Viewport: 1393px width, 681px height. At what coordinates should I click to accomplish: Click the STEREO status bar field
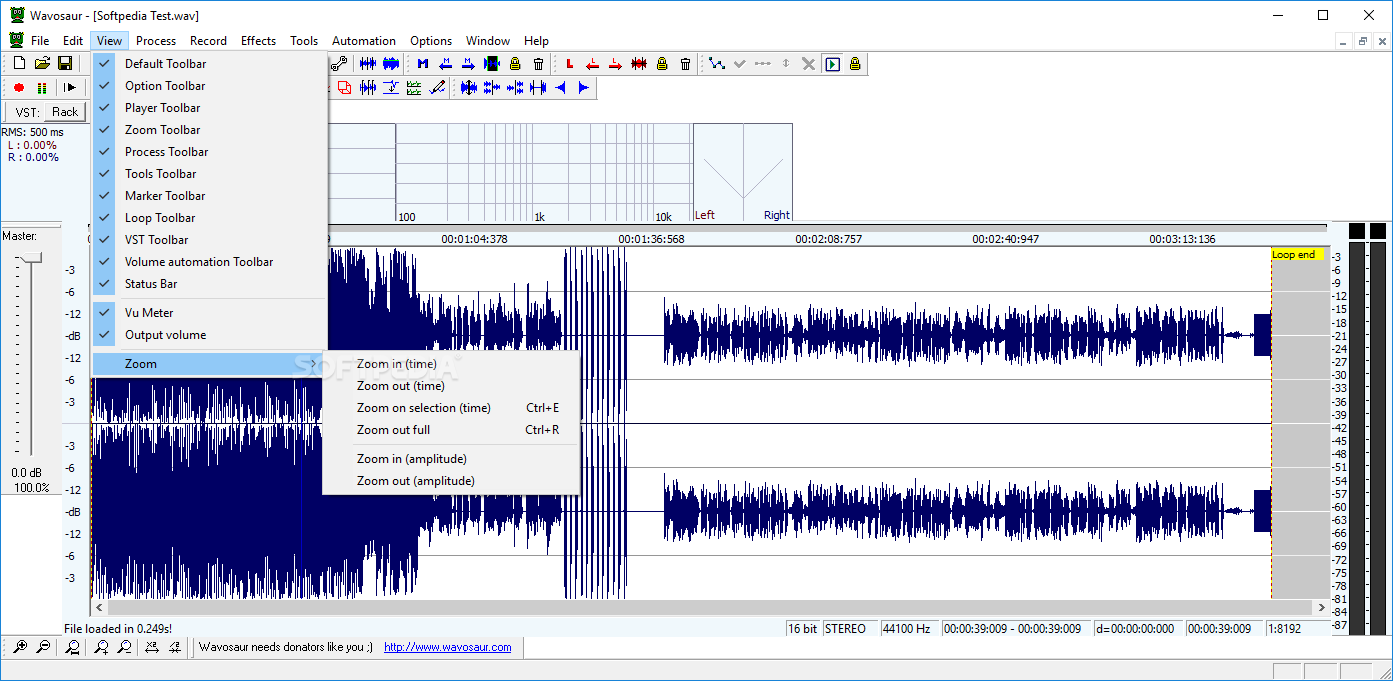[849, 629]
